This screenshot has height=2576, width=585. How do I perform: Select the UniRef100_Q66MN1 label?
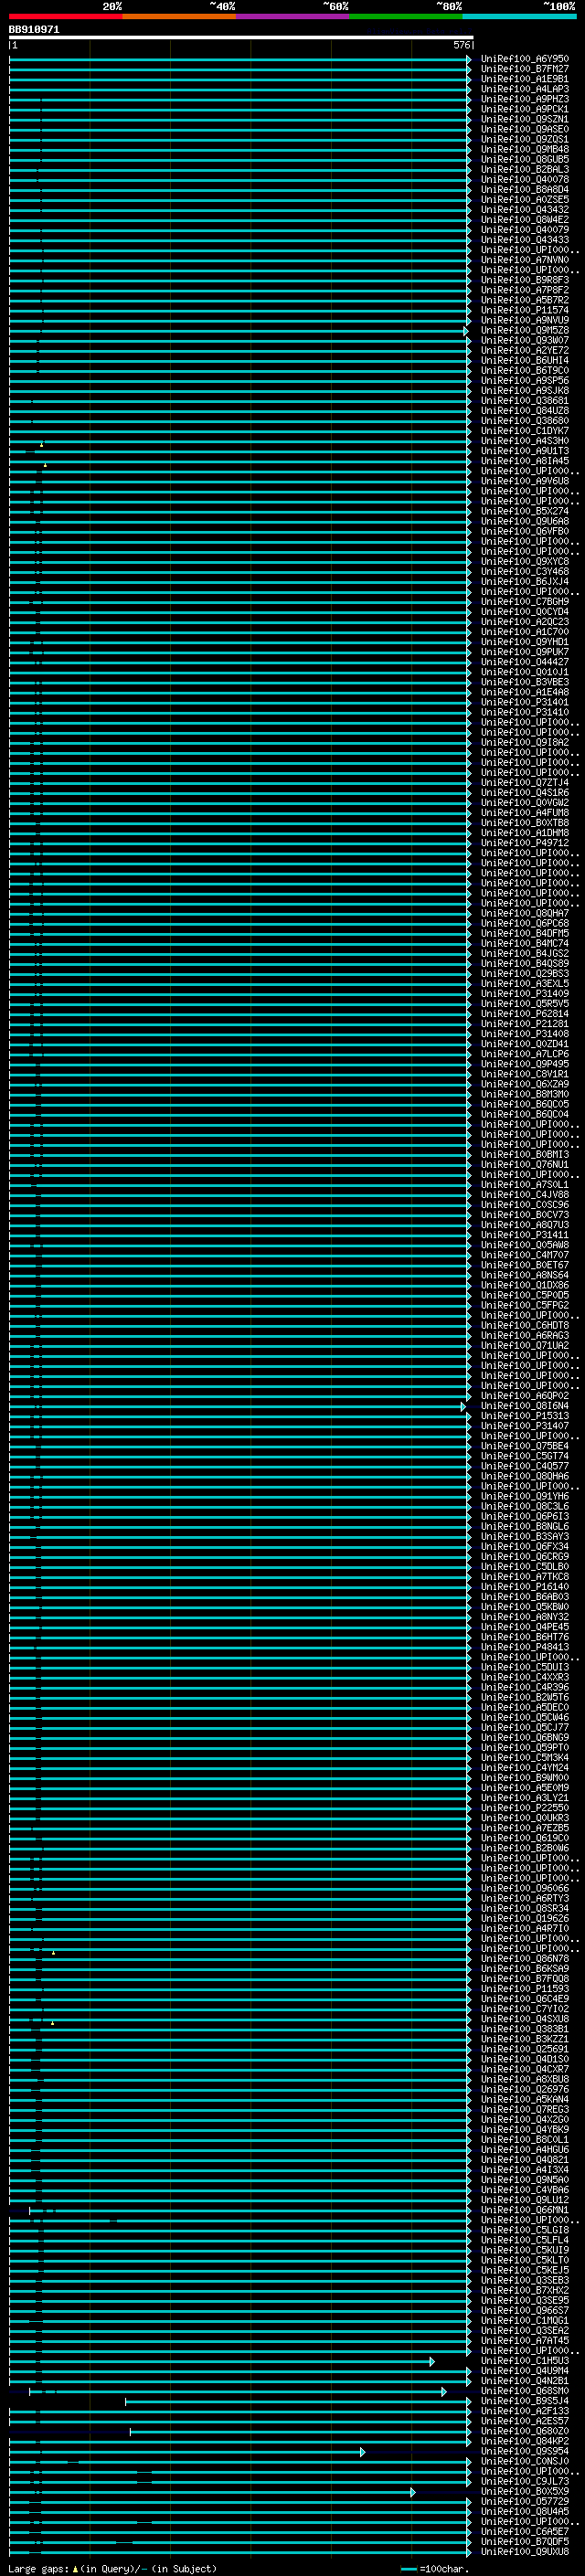coord(525,2210)
